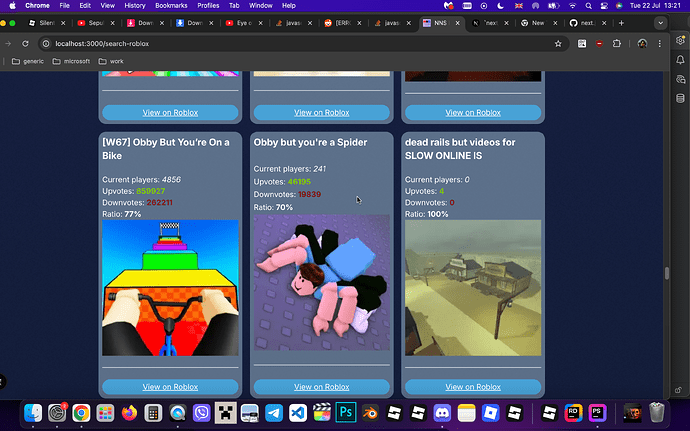Viewport: 690px width, 431px height.
Task: Open the Extensions puzzle-piece menu
Action: pyautogui.click(x=617, y=44)
